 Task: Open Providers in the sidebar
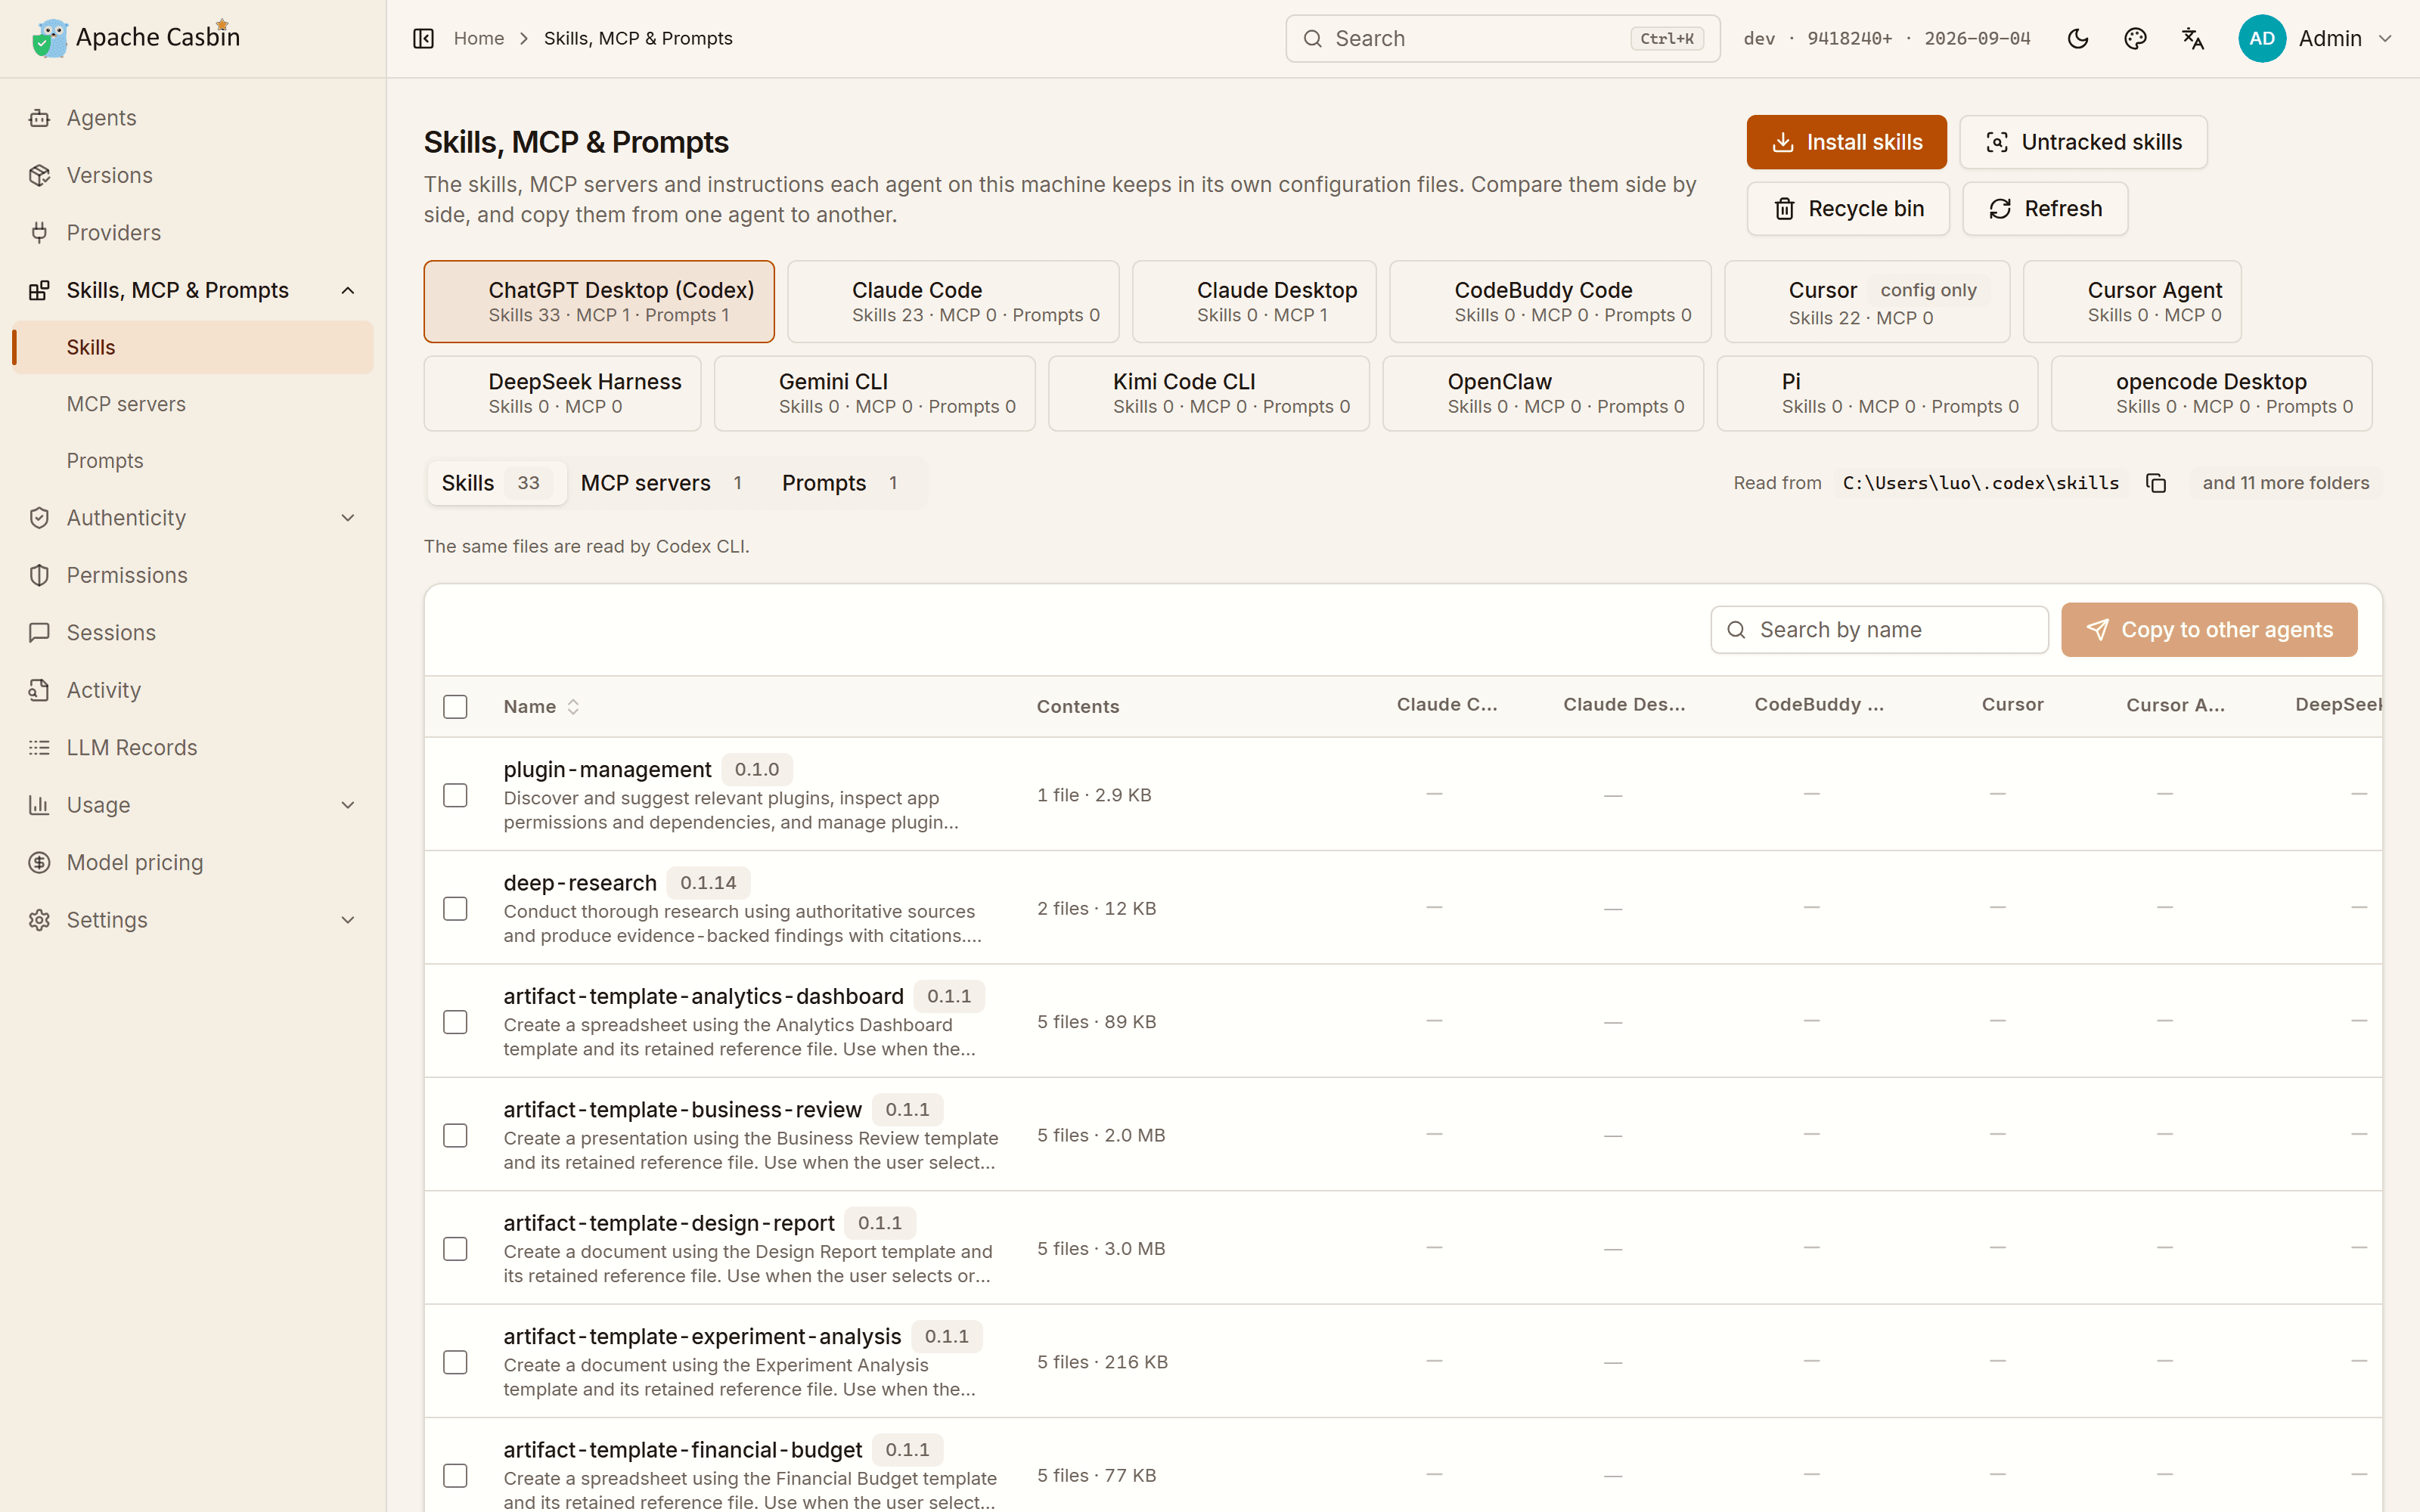point(193,233)
